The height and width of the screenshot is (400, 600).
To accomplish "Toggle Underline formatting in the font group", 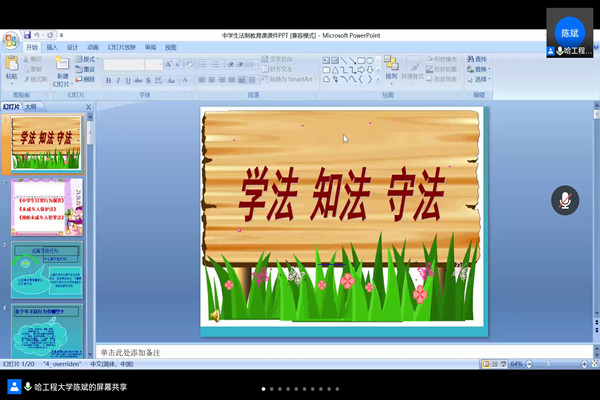I will 129,80.
